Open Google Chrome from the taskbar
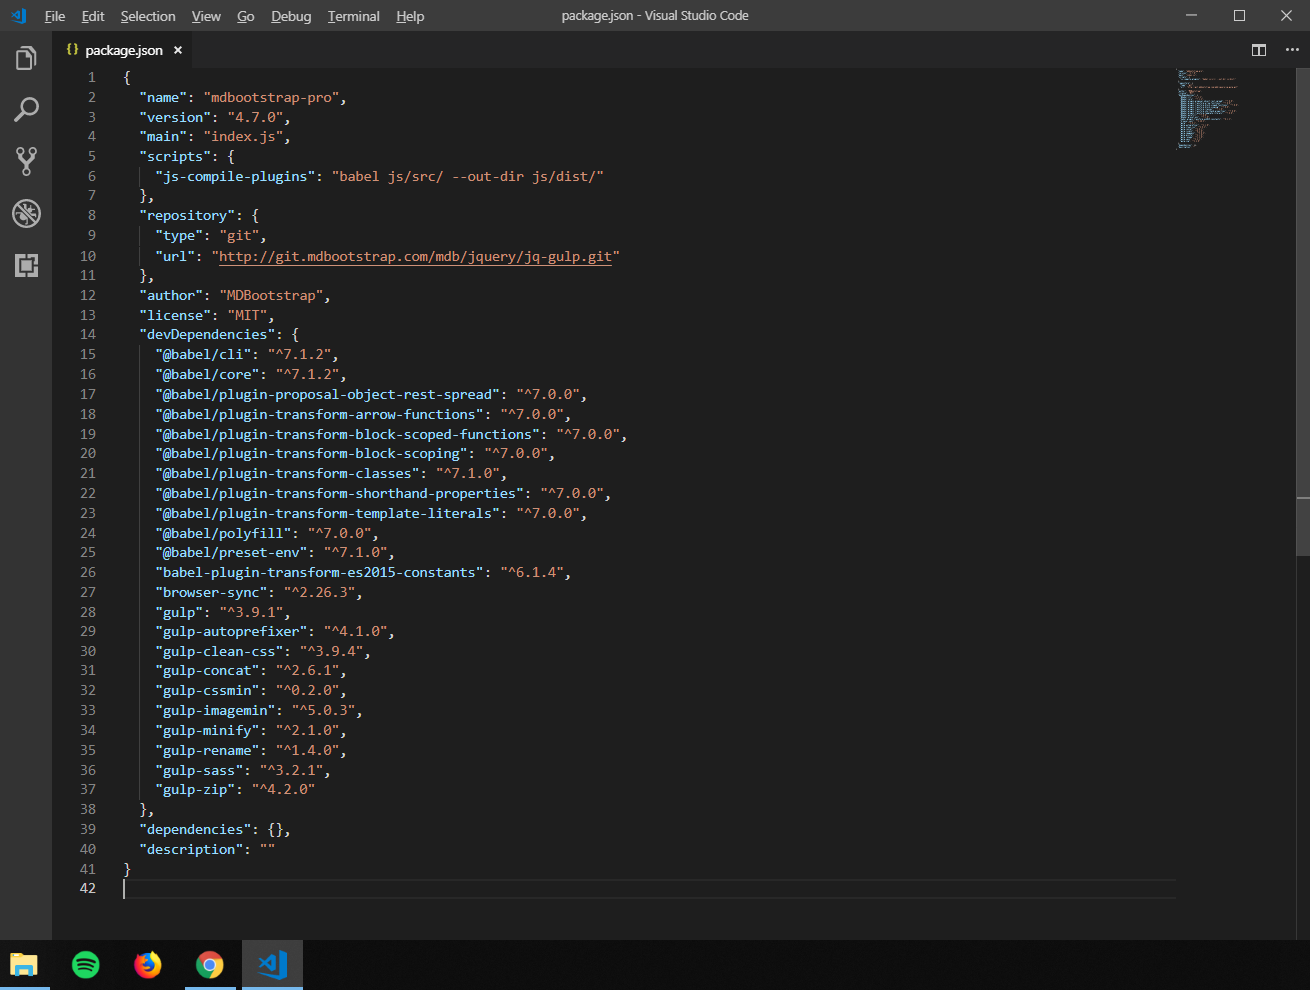The height and width of the screenshot is (990, 1310). click(x=210, y=965)
